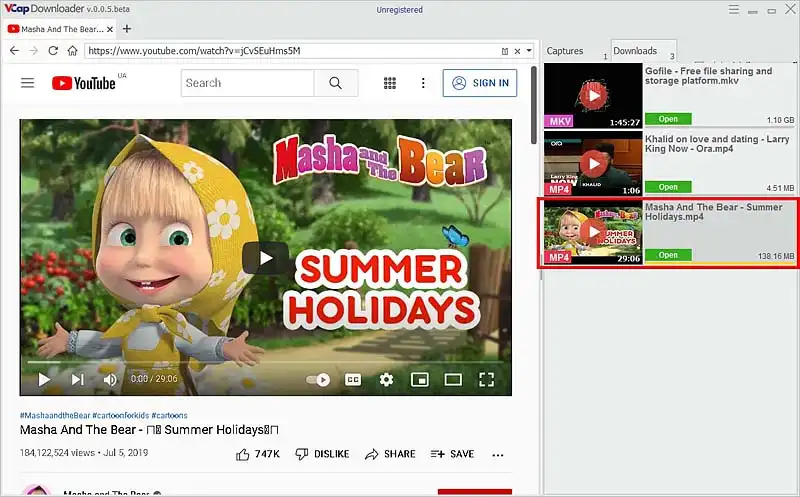
Task: Click the SIGN IN button
Action: (x=480, y=83)
